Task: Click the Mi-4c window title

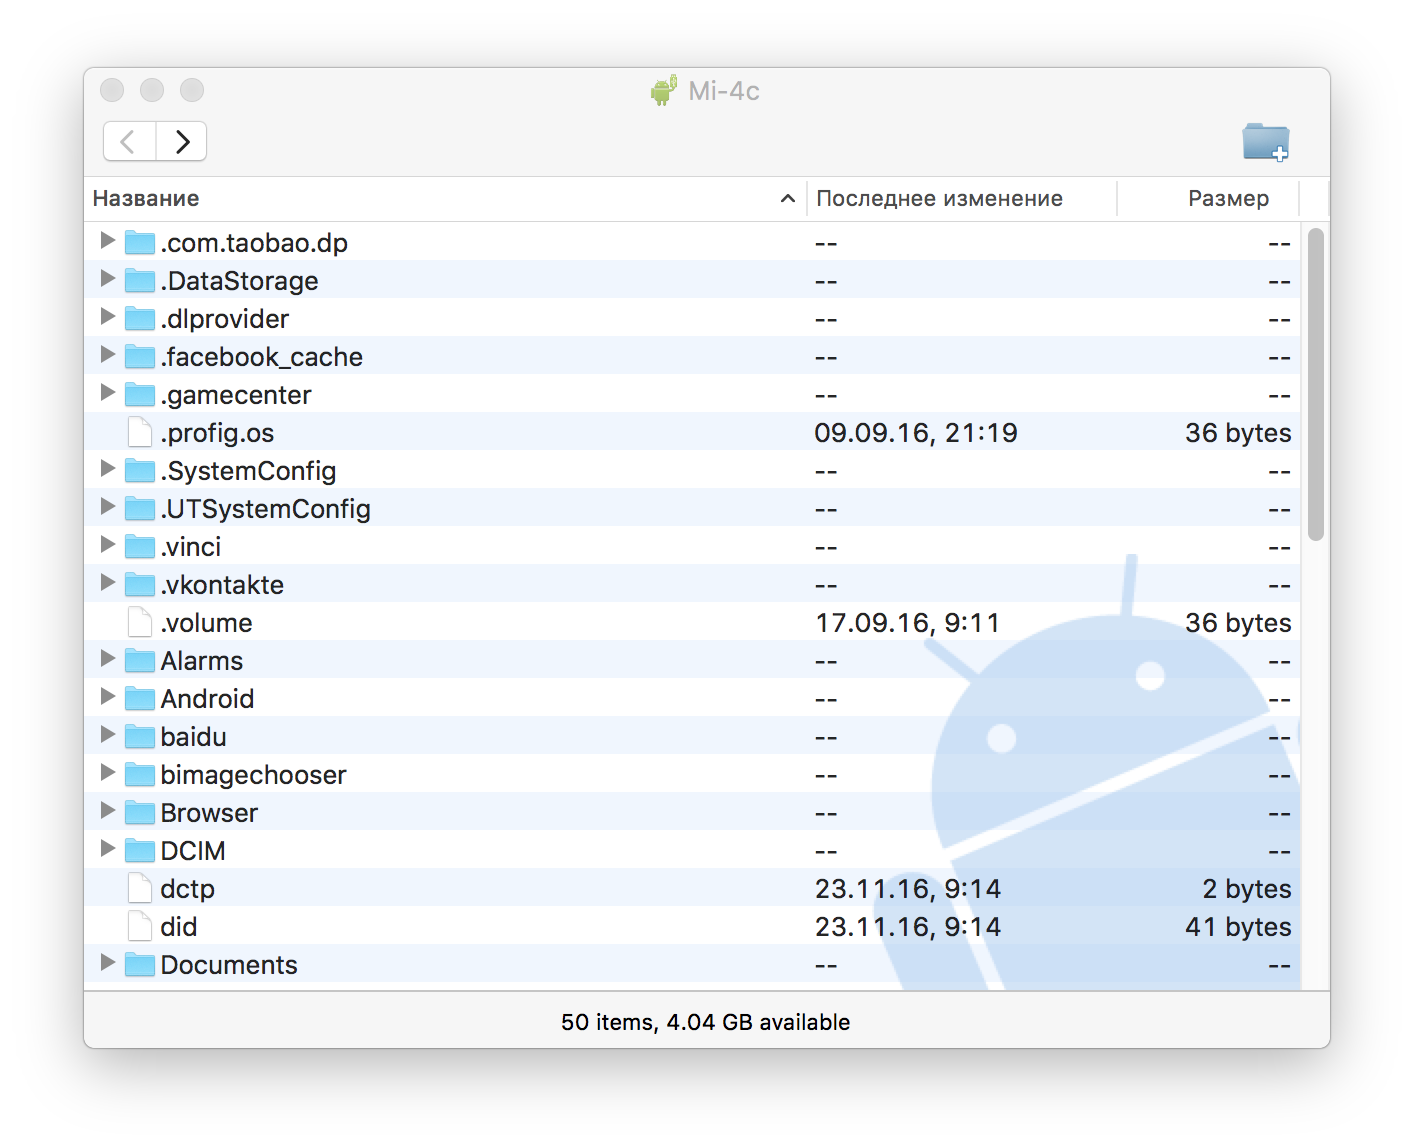Action: pyautogui.click(x=724, y=91)
